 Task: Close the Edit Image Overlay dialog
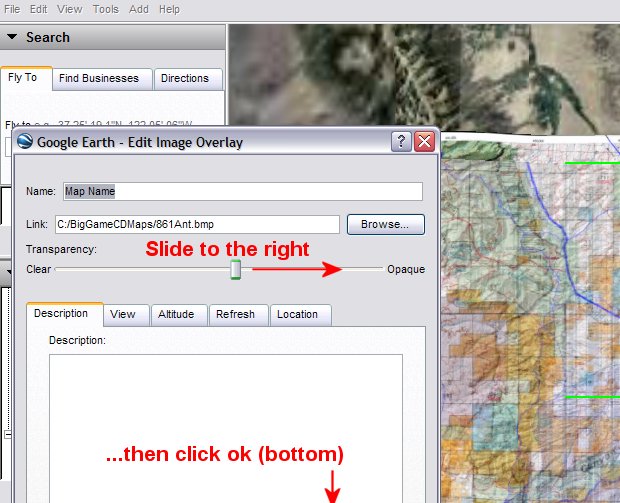424,141
